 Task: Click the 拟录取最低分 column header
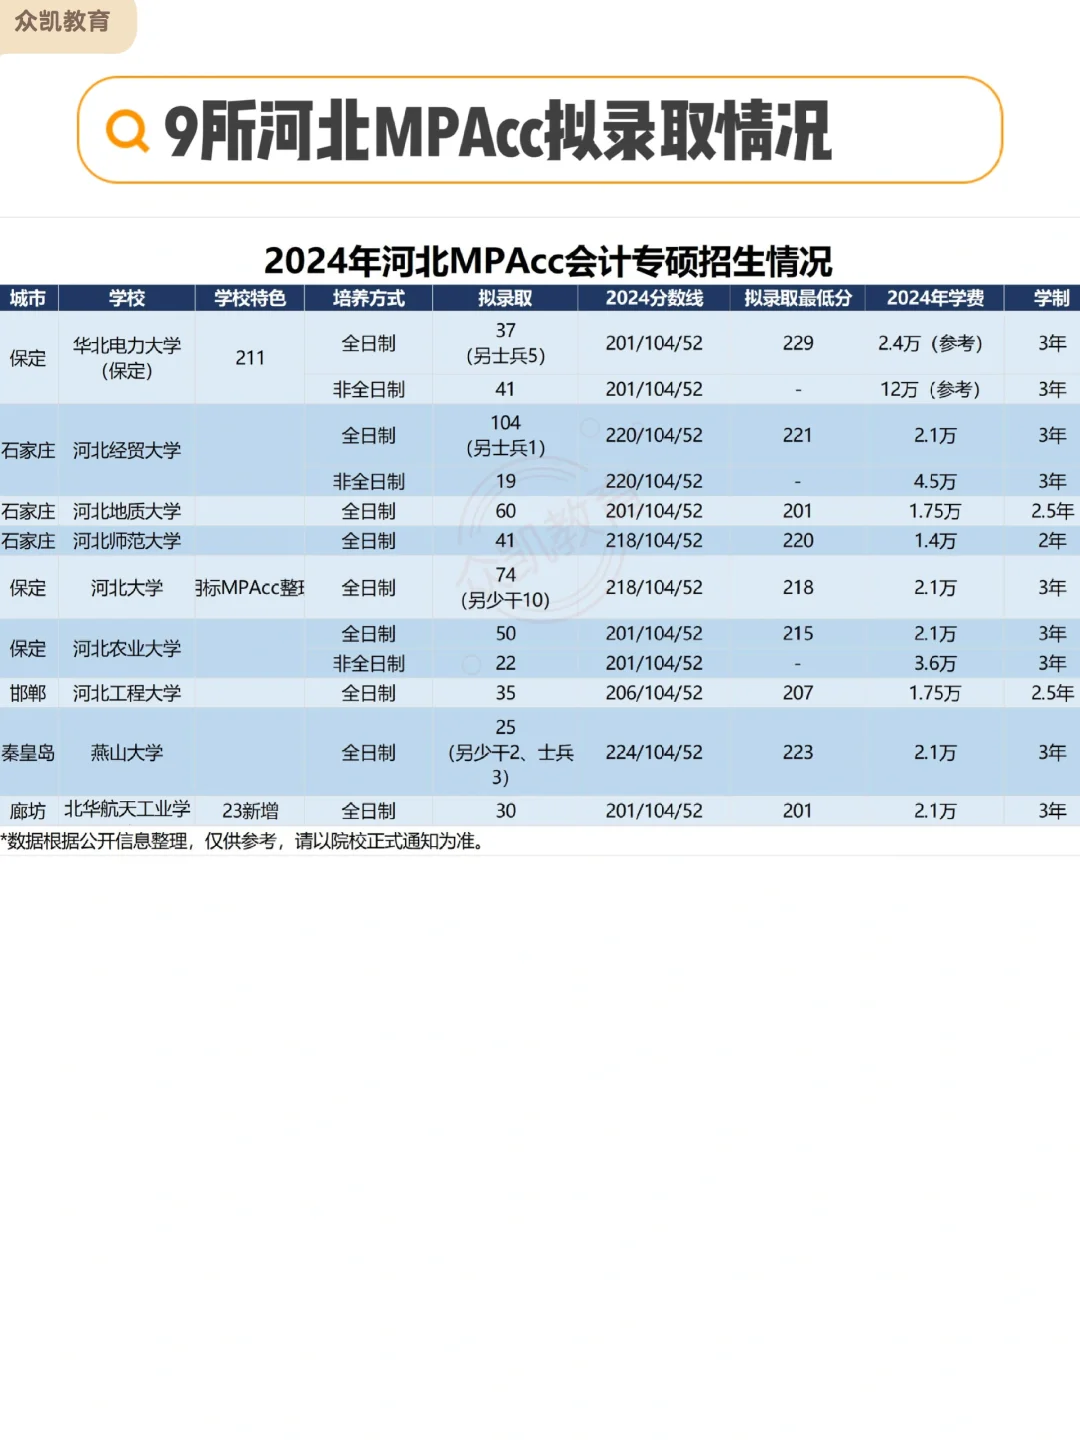[798, 298]
